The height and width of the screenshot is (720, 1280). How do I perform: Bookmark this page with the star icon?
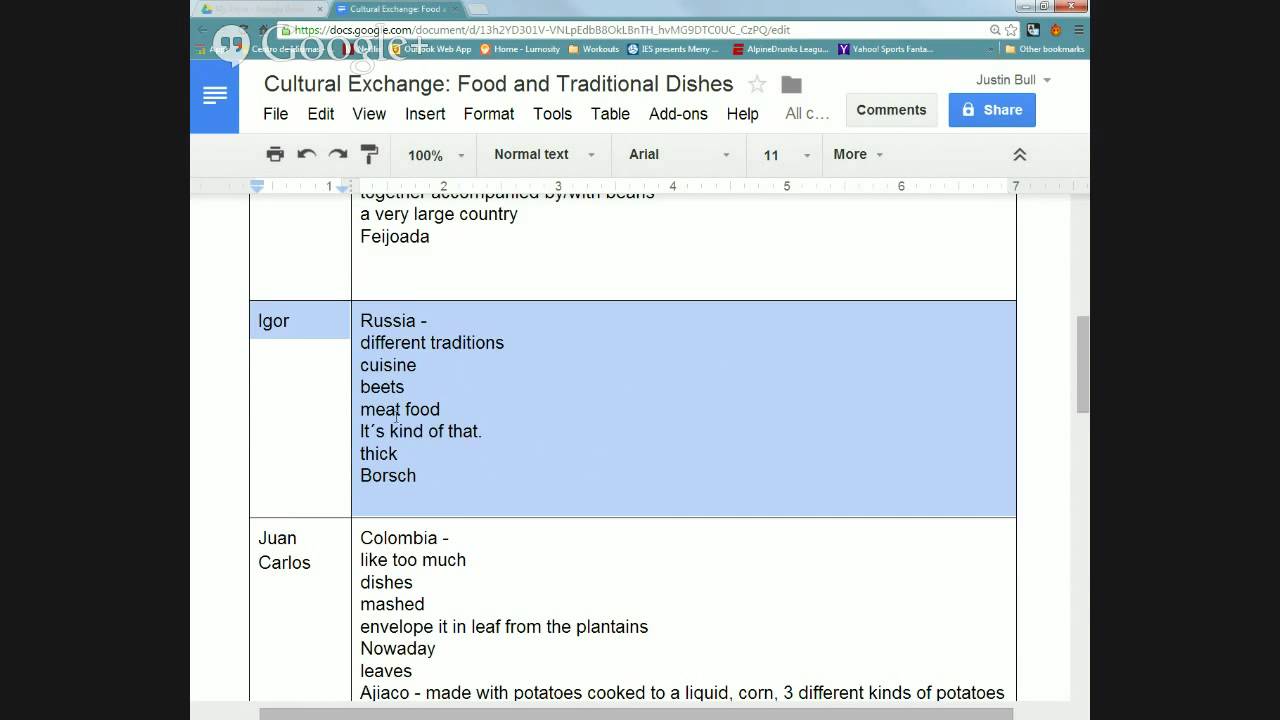click(x=1011, y=30)
